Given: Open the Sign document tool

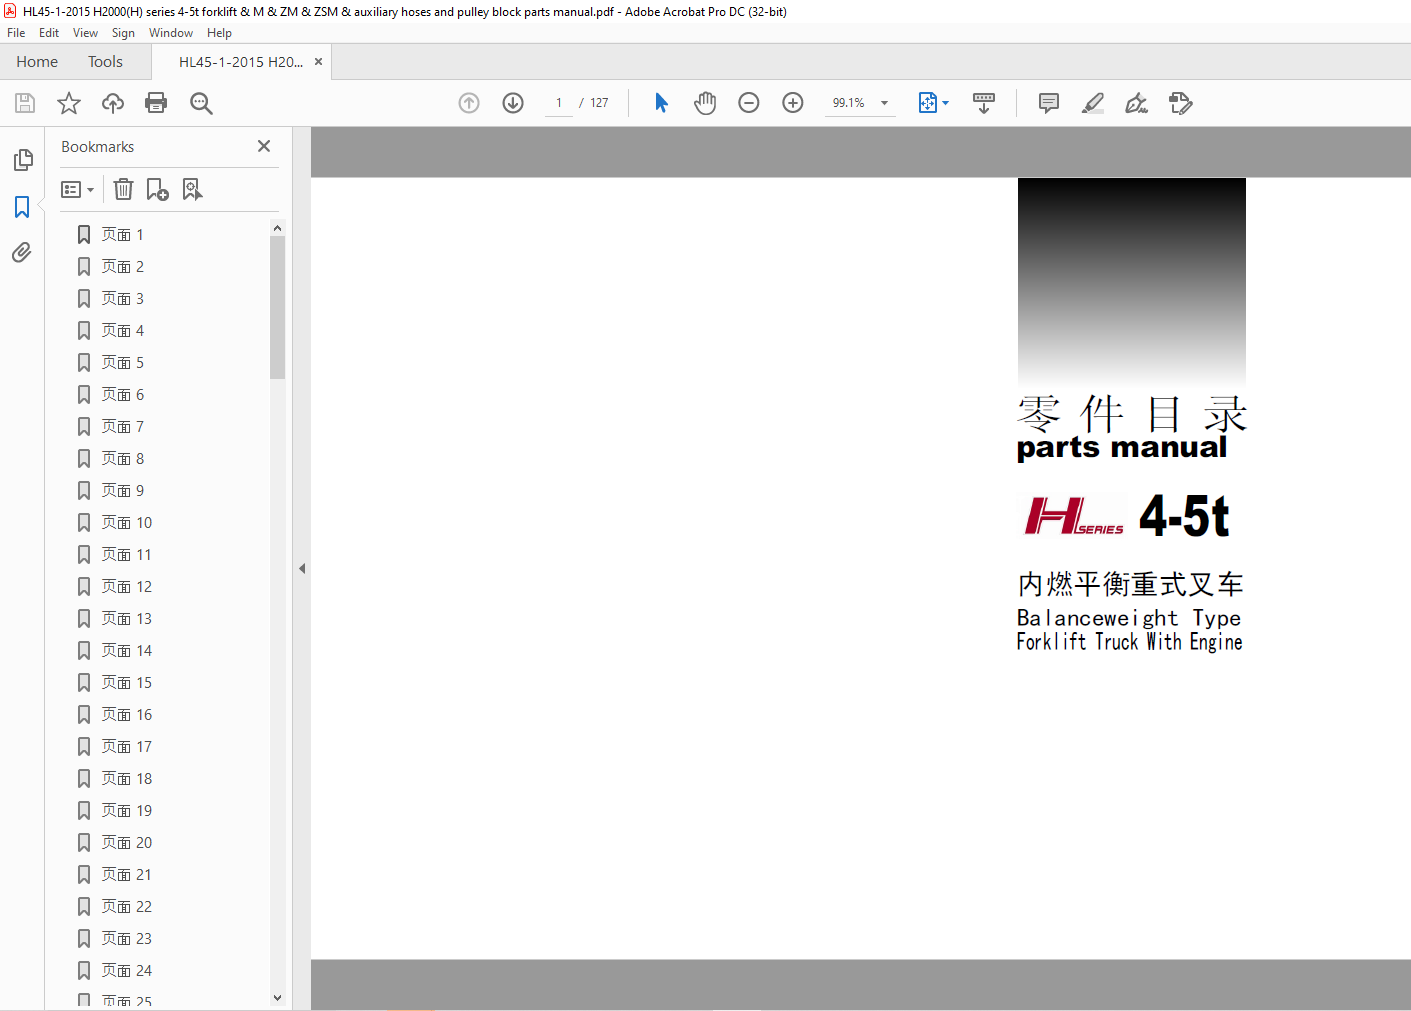Looking at the screenshot, I should point(1137,103).
